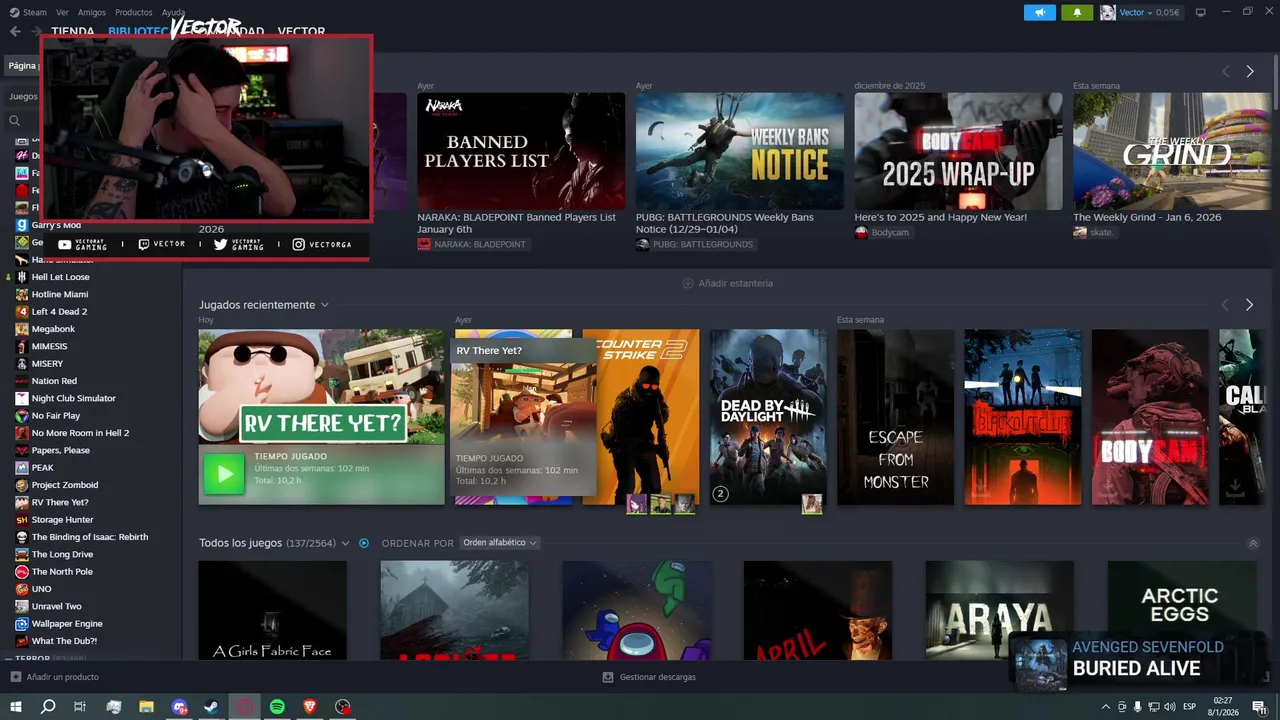The height and width of the screenshot is (720, 1280).
Task: Collapse the Todos los juegos shelf
Action: coord(1253,543)
